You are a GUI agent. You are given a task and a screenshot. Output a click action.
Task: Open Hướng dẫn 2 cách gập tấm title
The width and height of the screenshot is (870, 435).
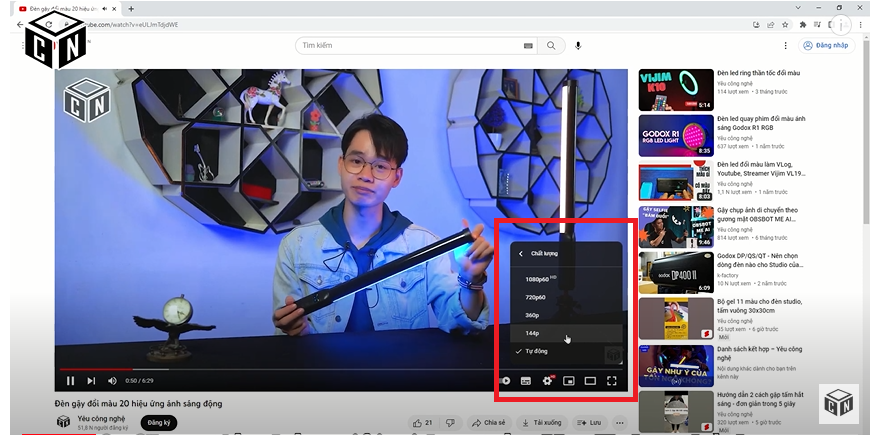tap(760, 399)
